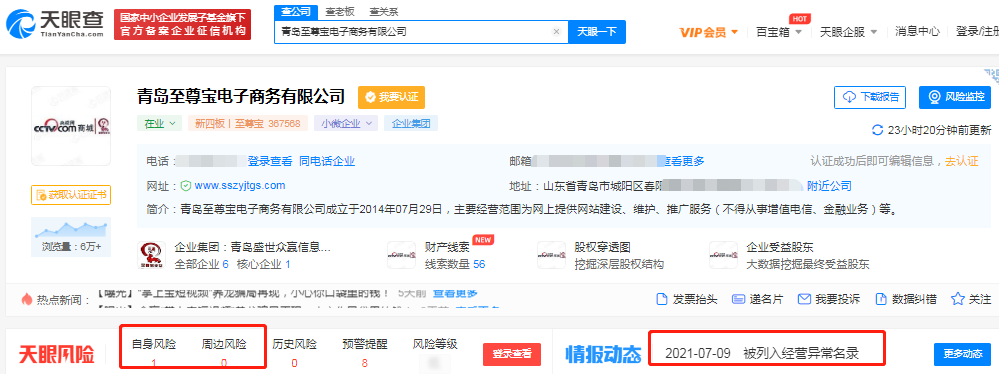Click the 附近公司 link
The width and height of the screenshot is (999, 374).
pyautogui.click(x=830, y=186)
